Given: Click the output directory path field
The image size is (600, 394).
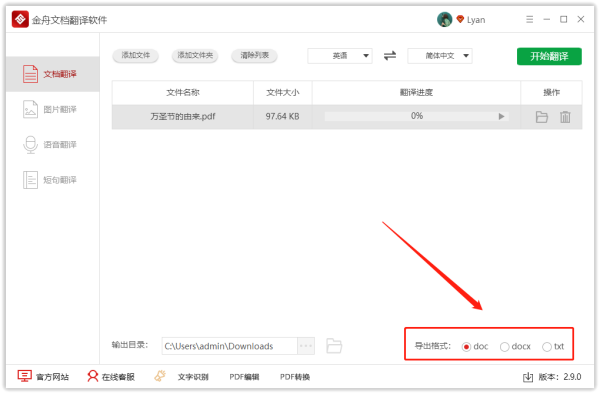Looking at the screenshot, I should (230, 346).
